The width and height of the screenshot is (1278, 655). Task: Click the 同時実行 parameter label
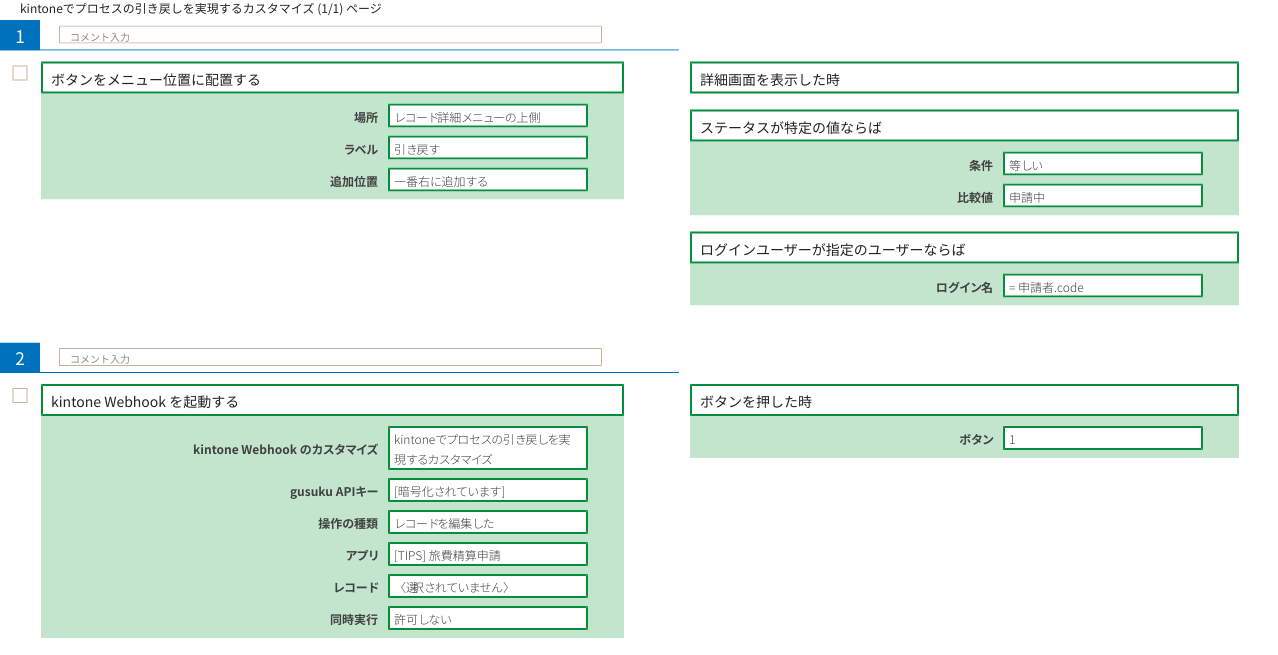point(354,619)
